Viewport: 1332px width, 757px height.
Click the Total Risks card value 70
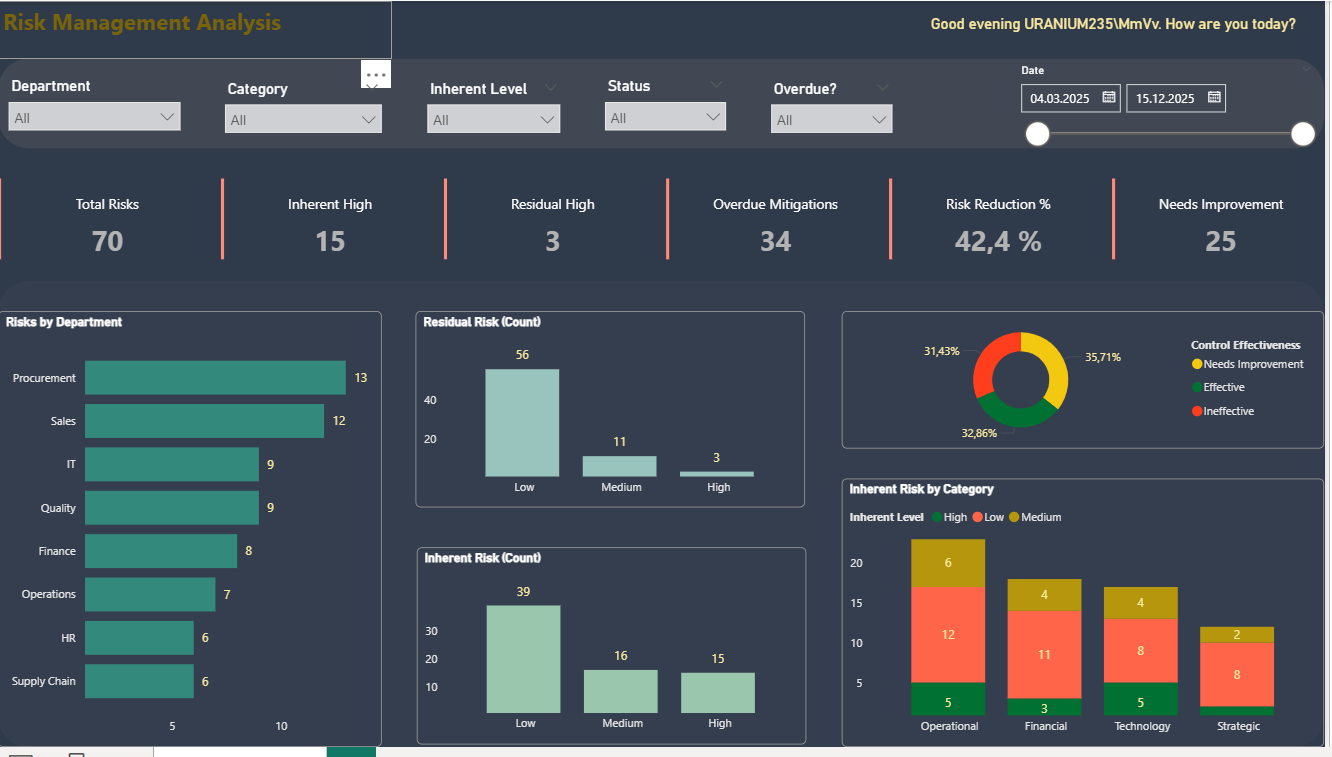[x=107, y=241]
